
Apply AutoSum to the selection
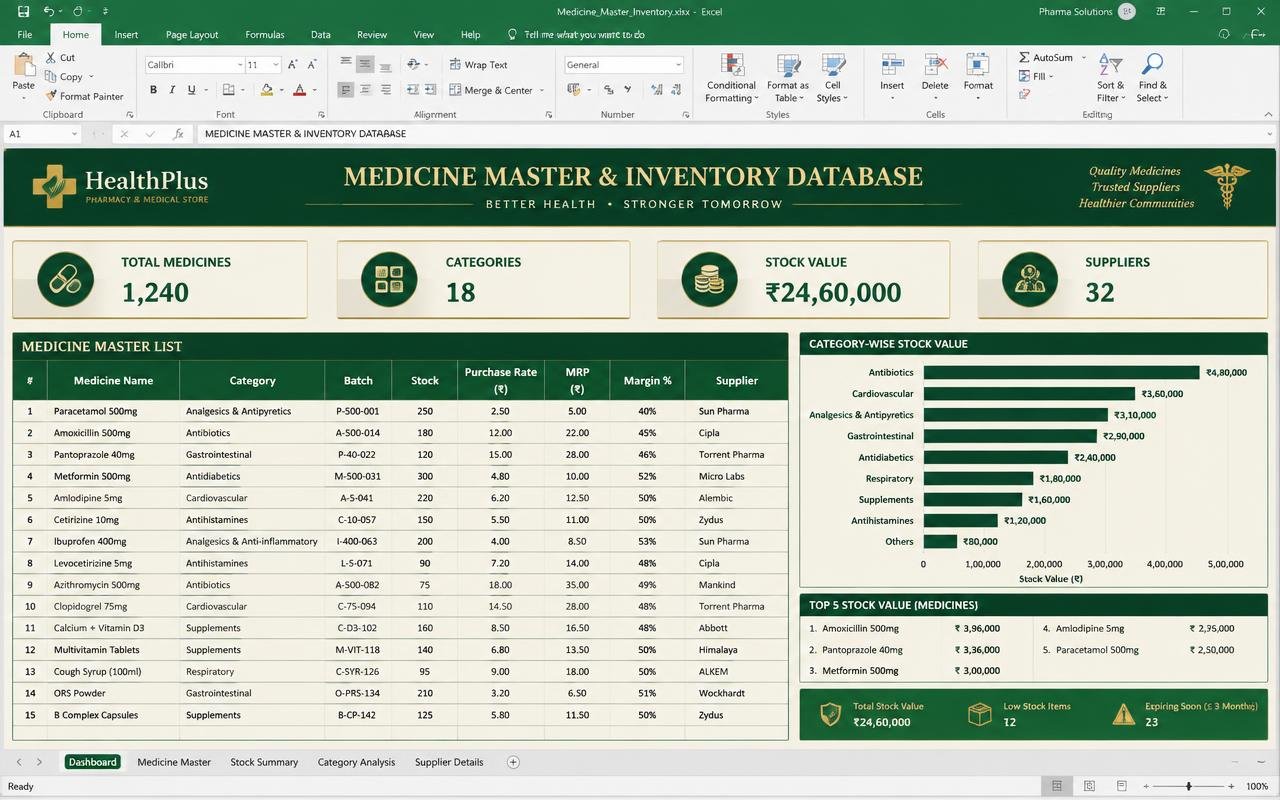(1045, 58)
